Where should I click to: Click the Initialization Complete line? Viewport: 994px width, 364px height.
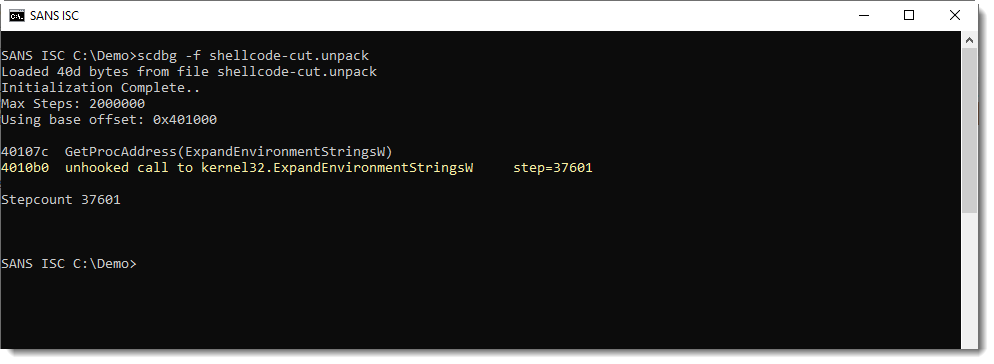(x=100, y=88)
